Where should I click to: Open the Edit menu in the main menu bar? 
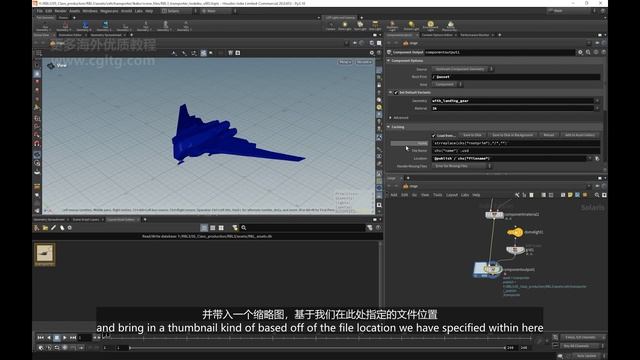click(x=49, y=11)
